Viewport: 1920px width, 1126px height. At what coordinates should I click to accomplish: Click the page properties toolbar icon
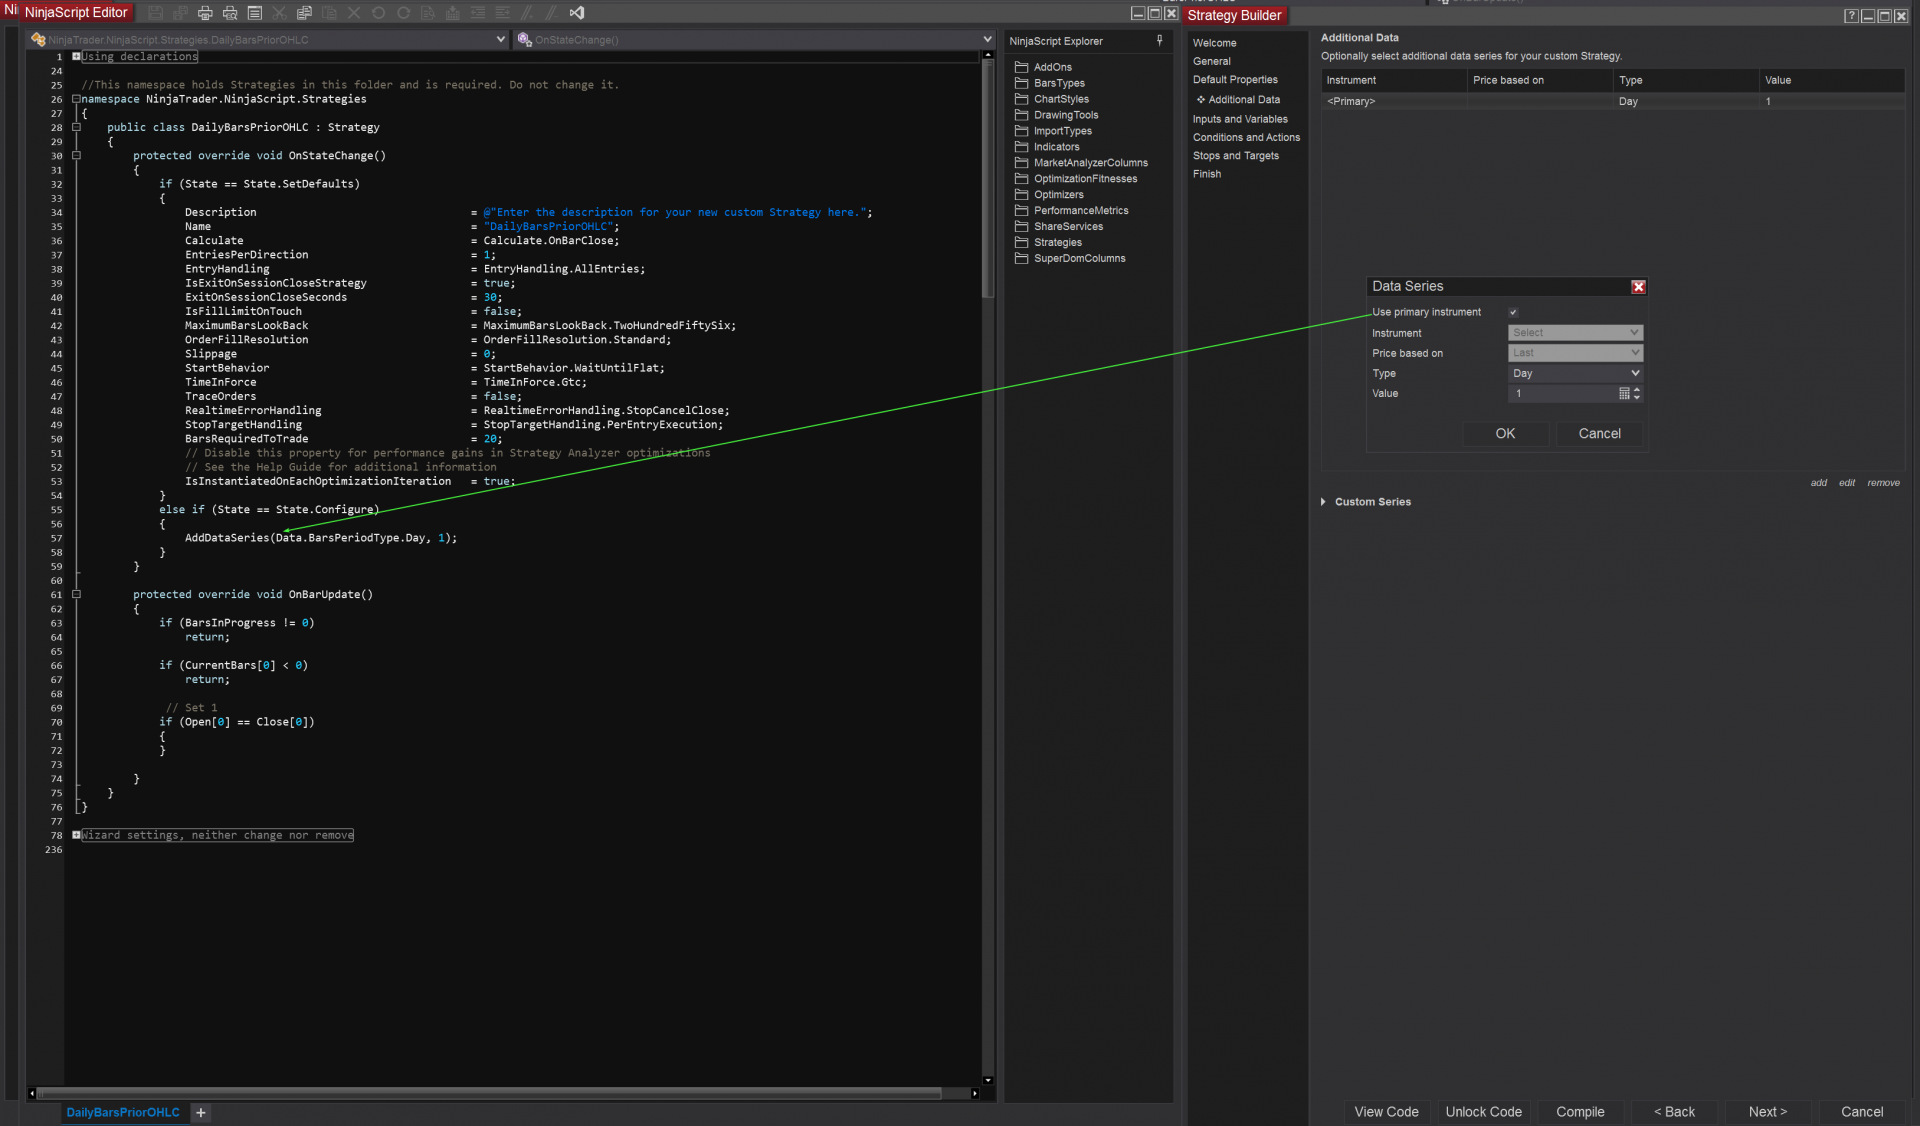(255, 13)
